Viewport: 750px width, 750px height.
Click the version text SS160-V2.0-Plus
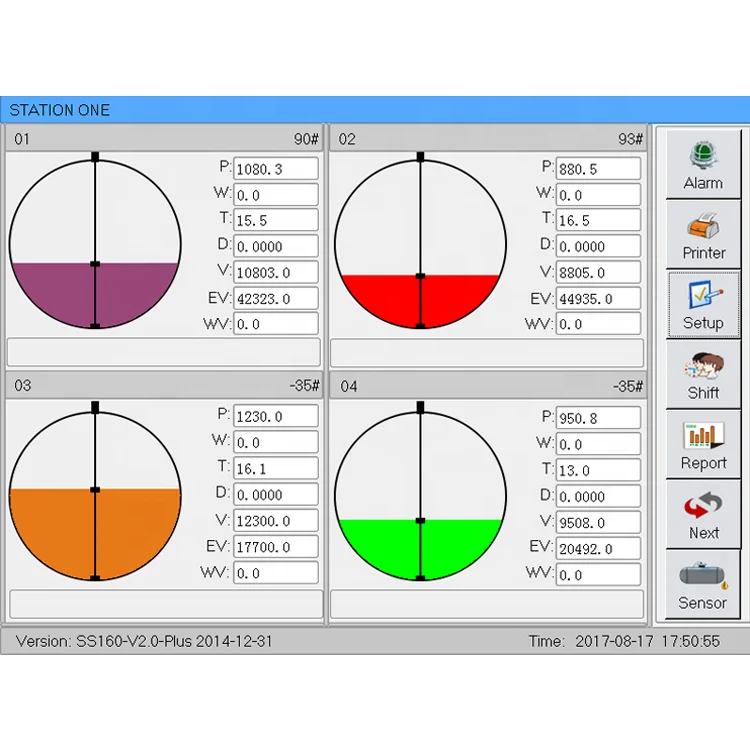135,641
